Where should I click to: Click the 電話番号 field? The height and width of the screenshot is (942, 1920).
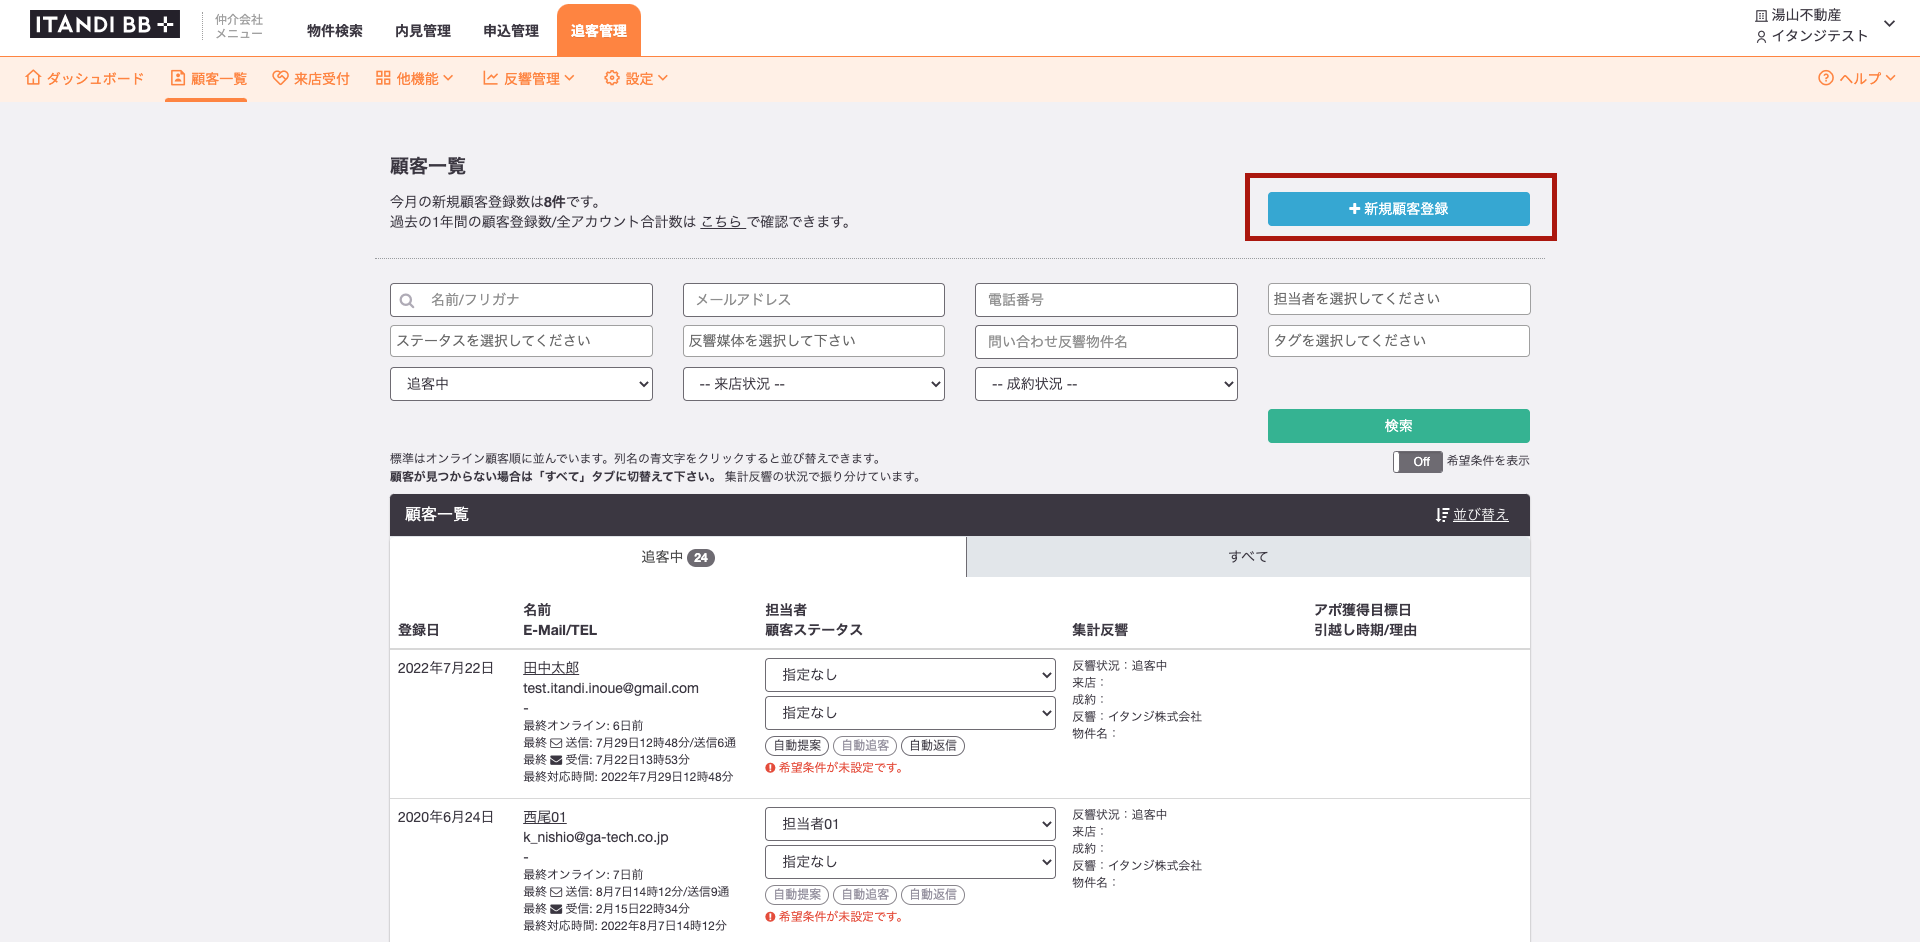coord(1106,300)
